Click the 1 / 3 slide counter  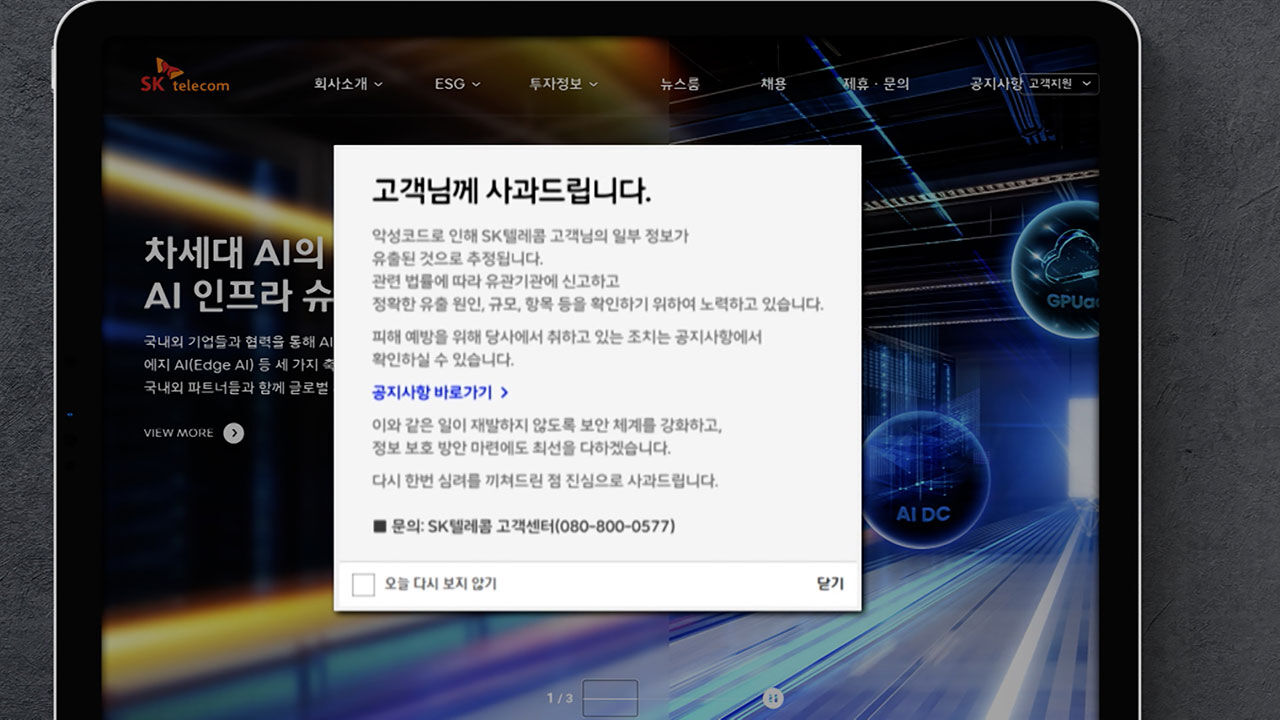(560, 698)
